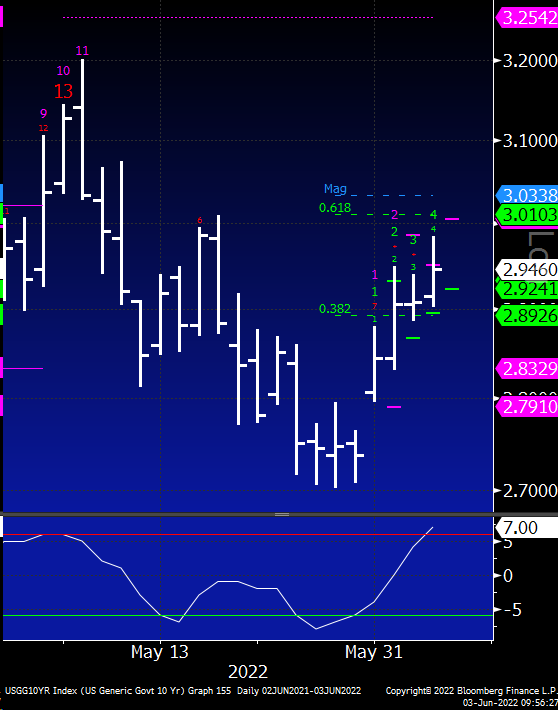Click the large red 13 countdown marker
The image size is (558, 710).
(x=63, y=91)
